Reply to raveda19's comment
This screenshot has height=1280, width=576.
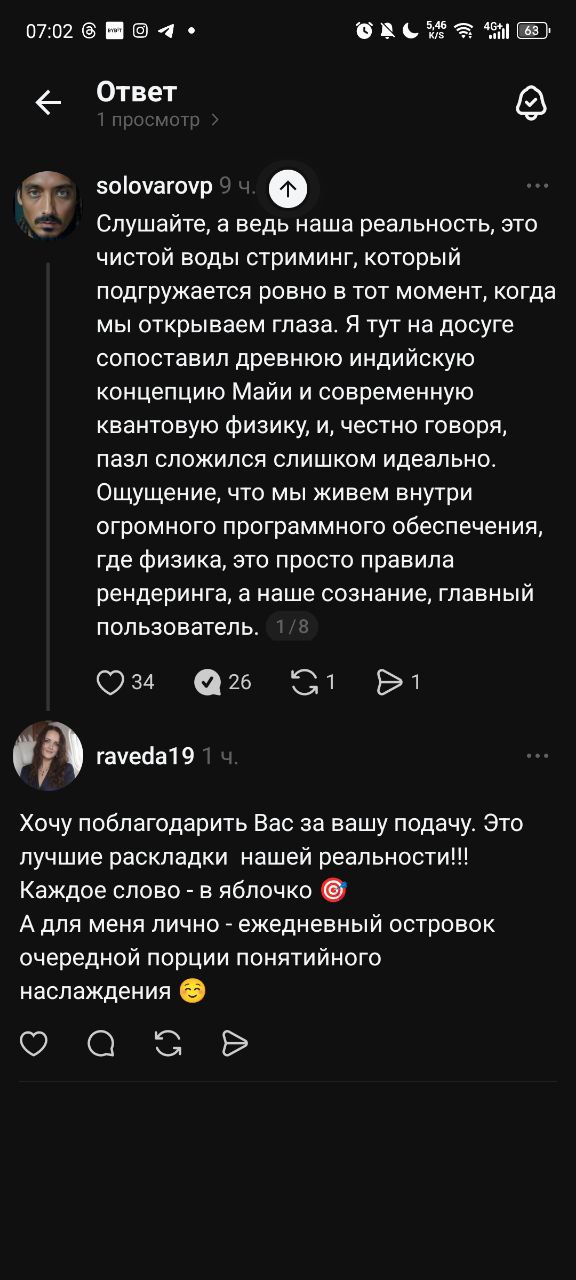(x=101, y=1044)
